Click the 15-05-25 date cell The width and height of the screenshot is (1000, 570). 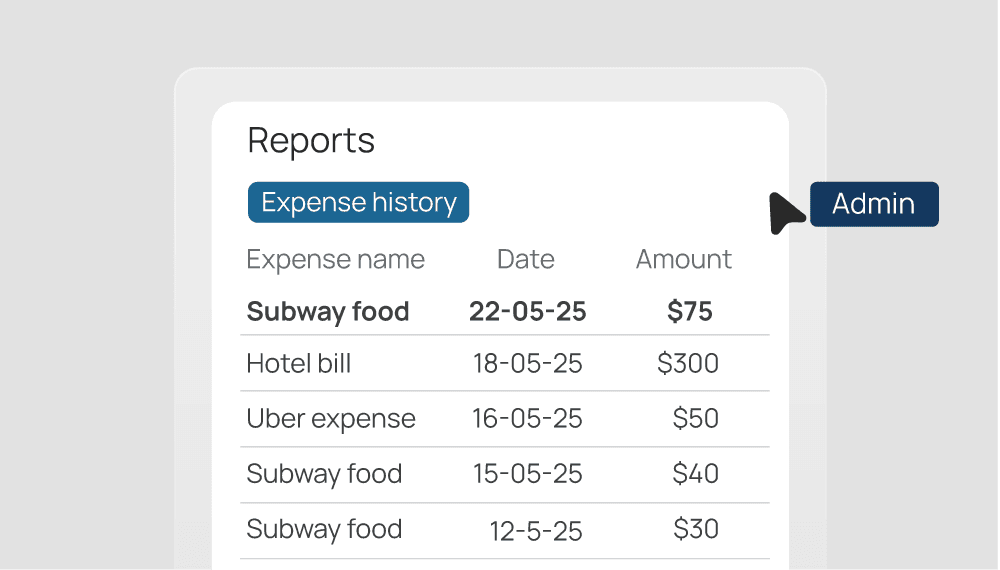(x=528, y=474)
